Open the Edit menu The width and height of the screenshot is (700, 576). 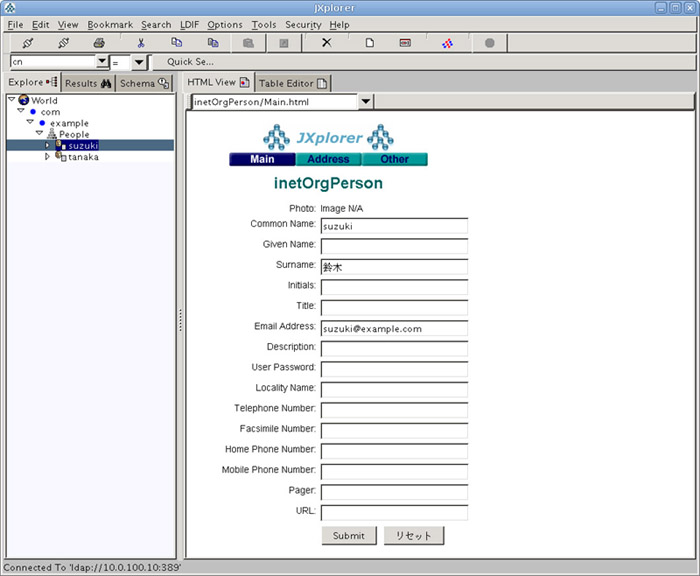point(41,25)
